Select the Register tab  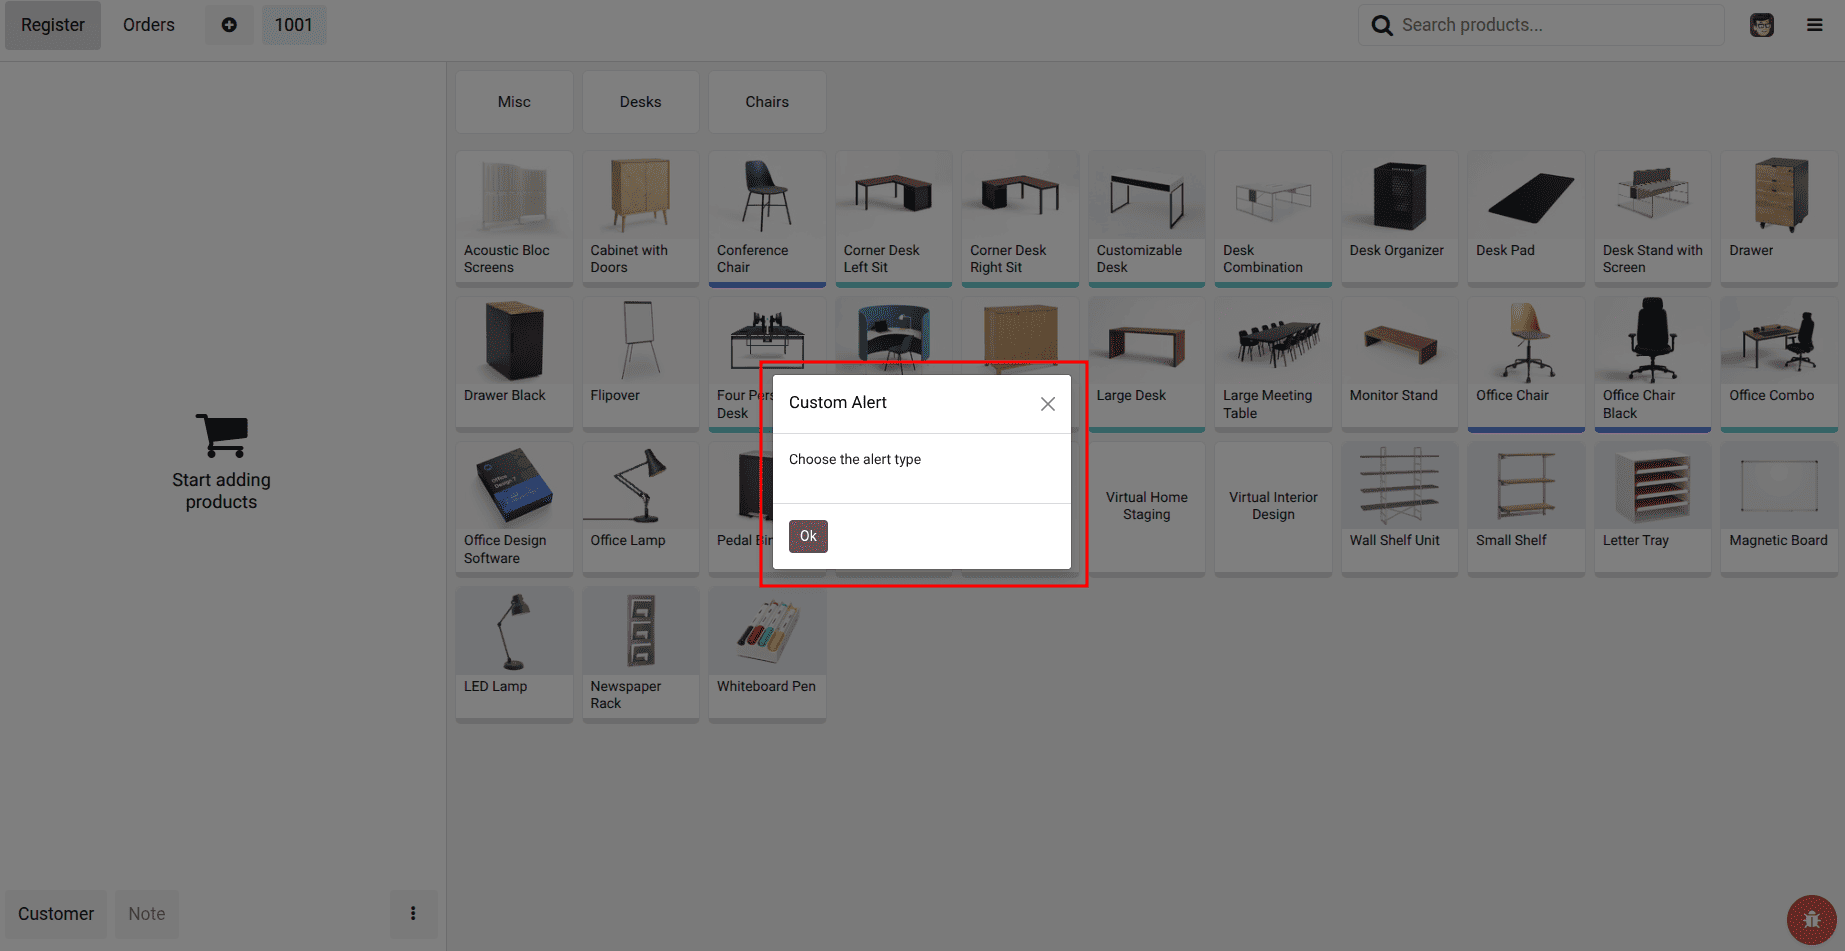[52, 24]
